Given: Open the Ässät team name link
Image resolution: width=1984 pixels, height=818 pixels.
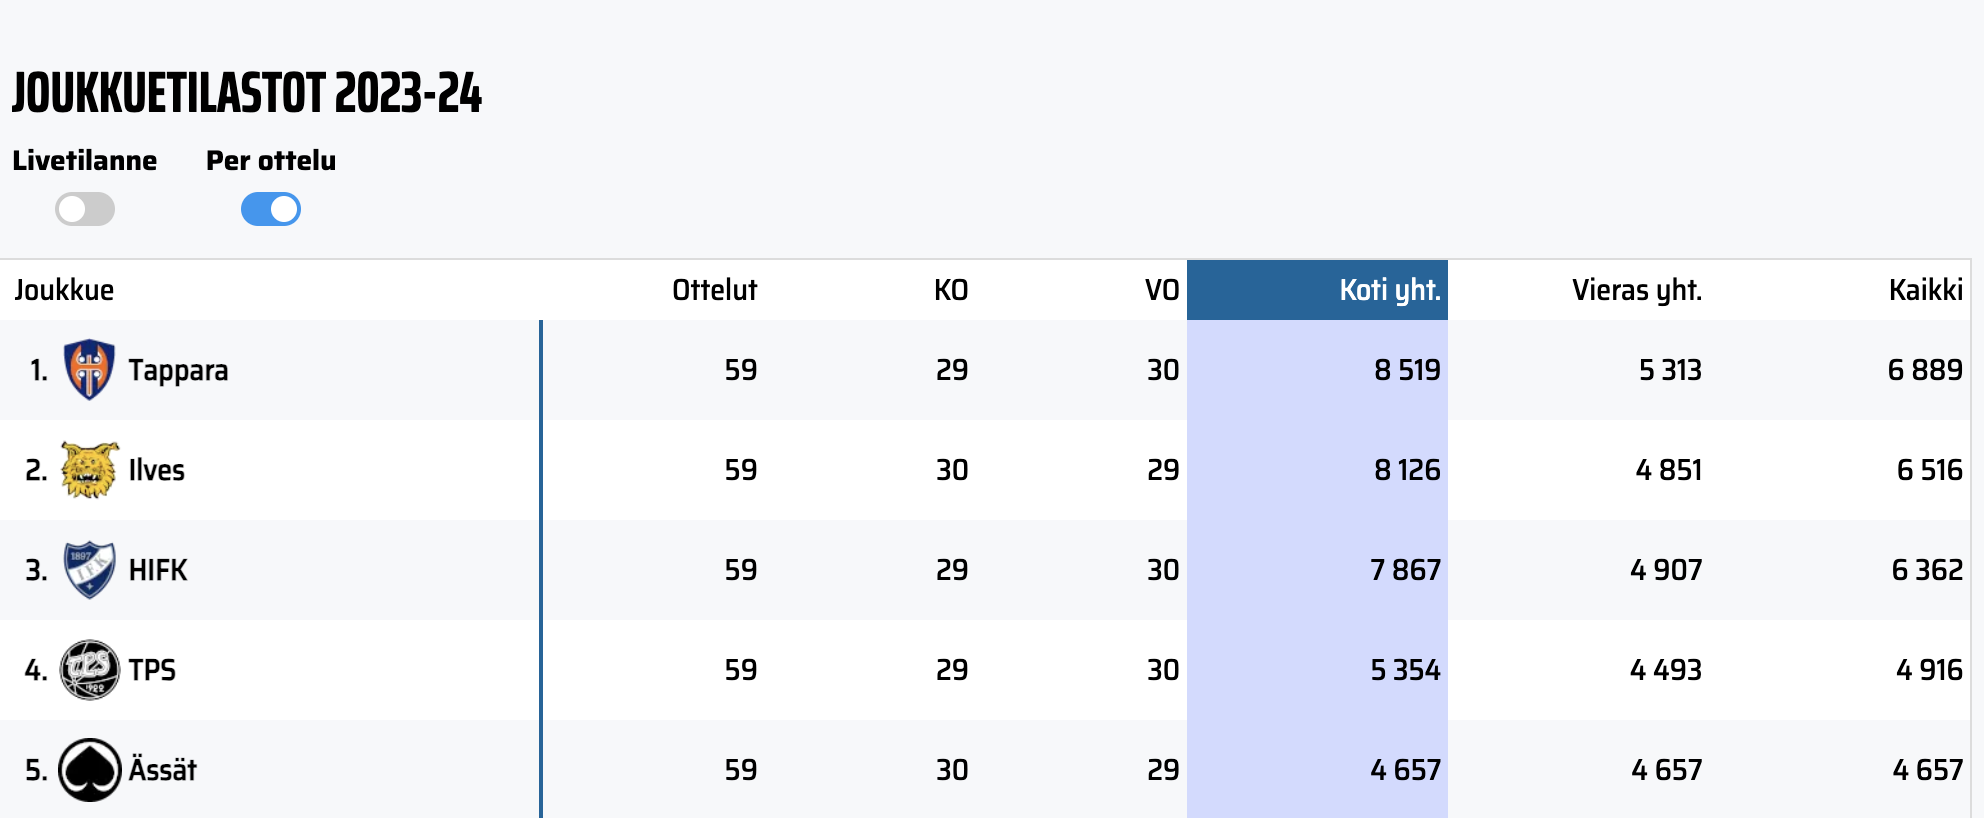Looking at the screenshot, I should pos(163,771).
